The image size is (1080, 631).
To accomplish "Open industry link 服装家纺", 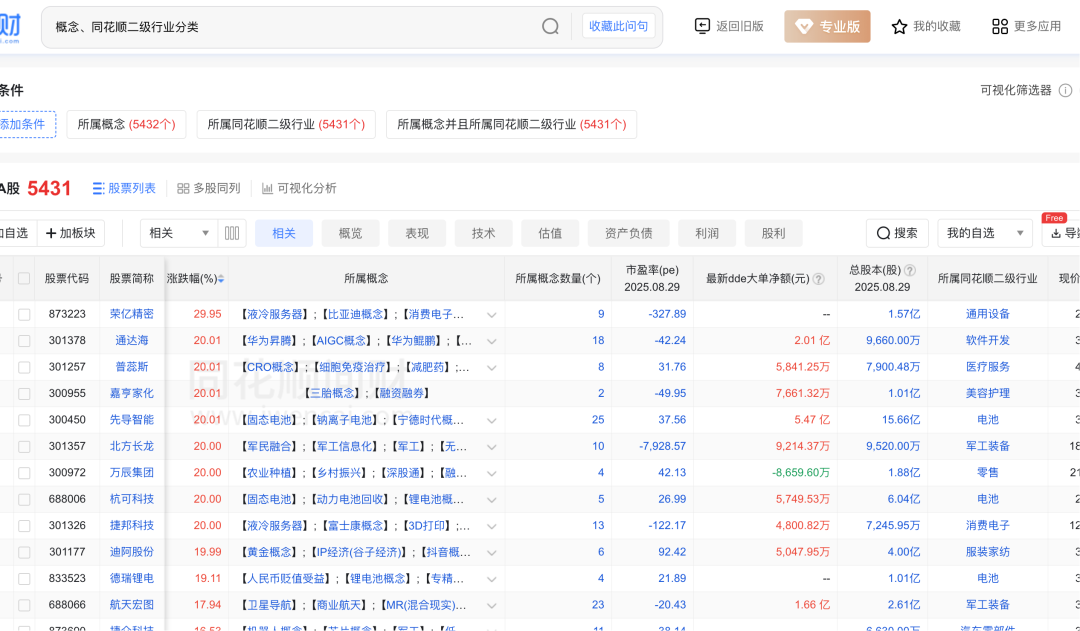I will coord(988,552).
